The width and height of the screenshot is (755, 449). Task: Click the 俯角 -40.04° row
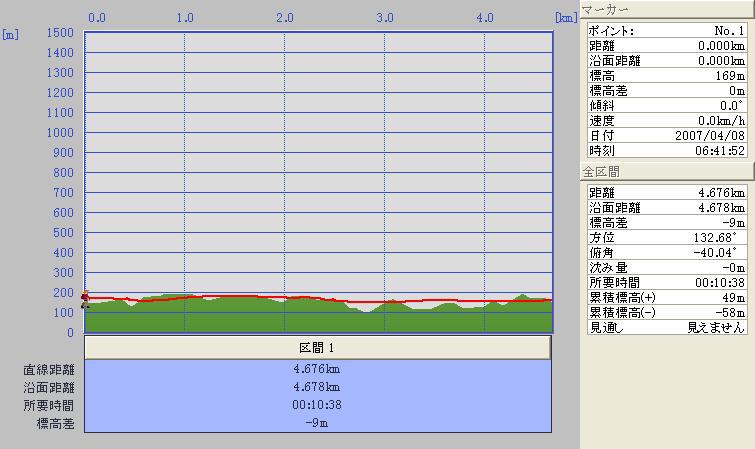[667, 253]
